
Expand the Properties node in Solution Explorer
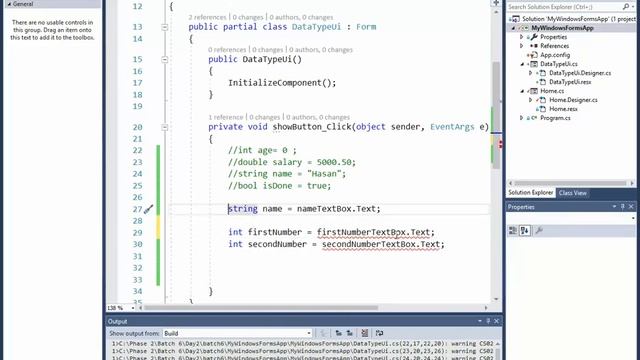coord(522,37)
